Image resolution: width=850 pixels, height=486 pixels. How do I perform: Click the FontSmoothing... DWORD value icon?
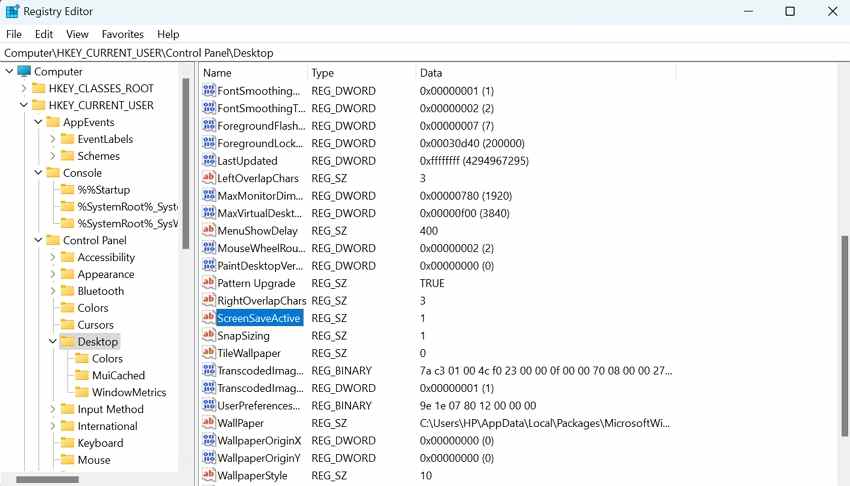click(209, 90)
